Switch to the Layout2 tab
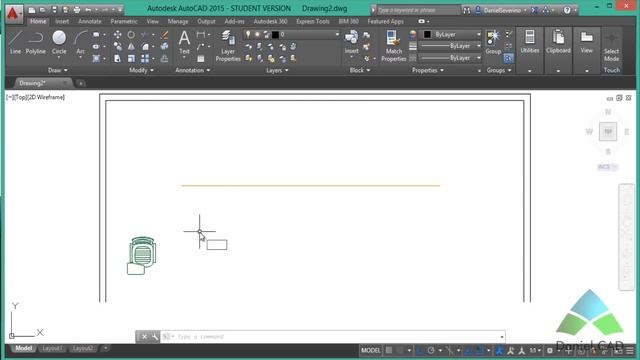Screen dimensions: 640x360 [x=82, y=348]
